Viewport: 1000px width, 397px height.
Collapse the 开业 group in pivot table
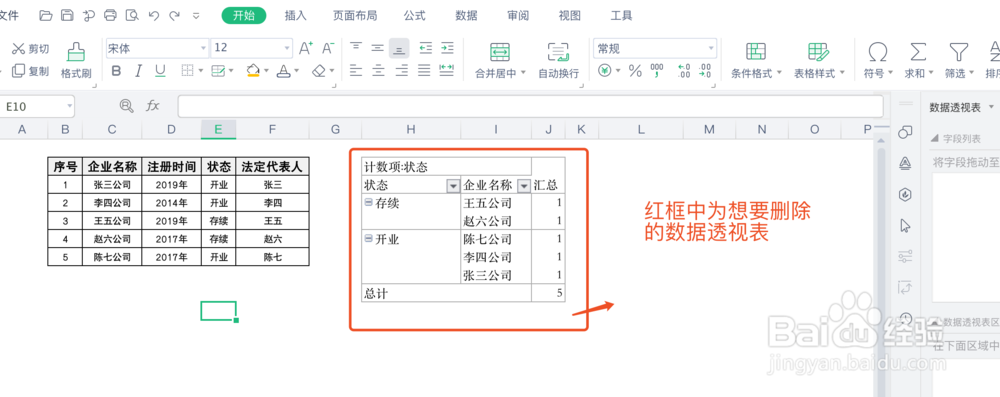pos(368,238)
